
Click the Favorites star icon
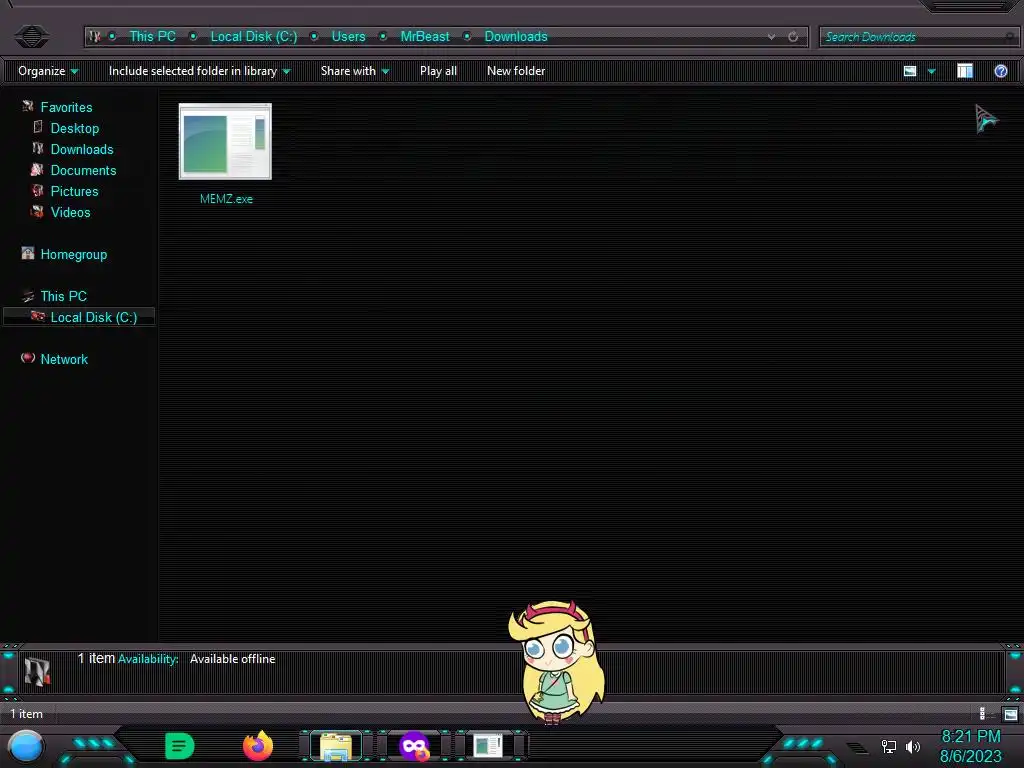coord(27,106)
